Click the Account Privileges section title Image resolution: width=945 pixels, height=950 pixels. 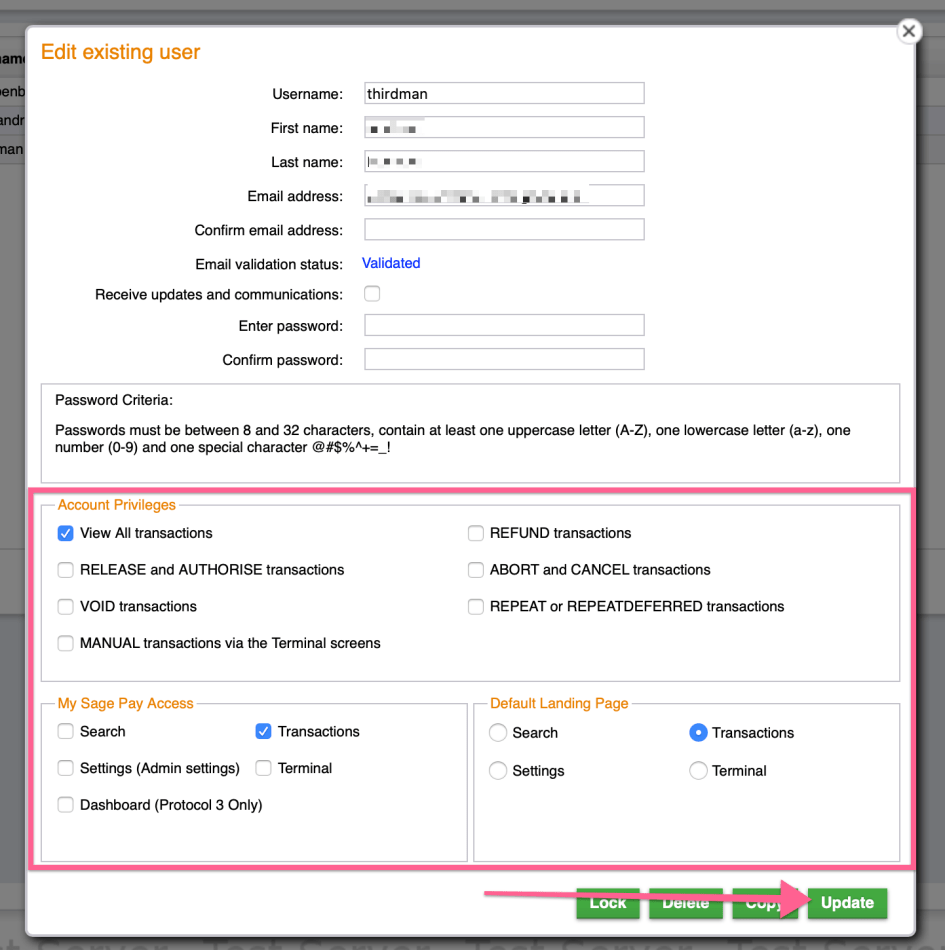116,505
